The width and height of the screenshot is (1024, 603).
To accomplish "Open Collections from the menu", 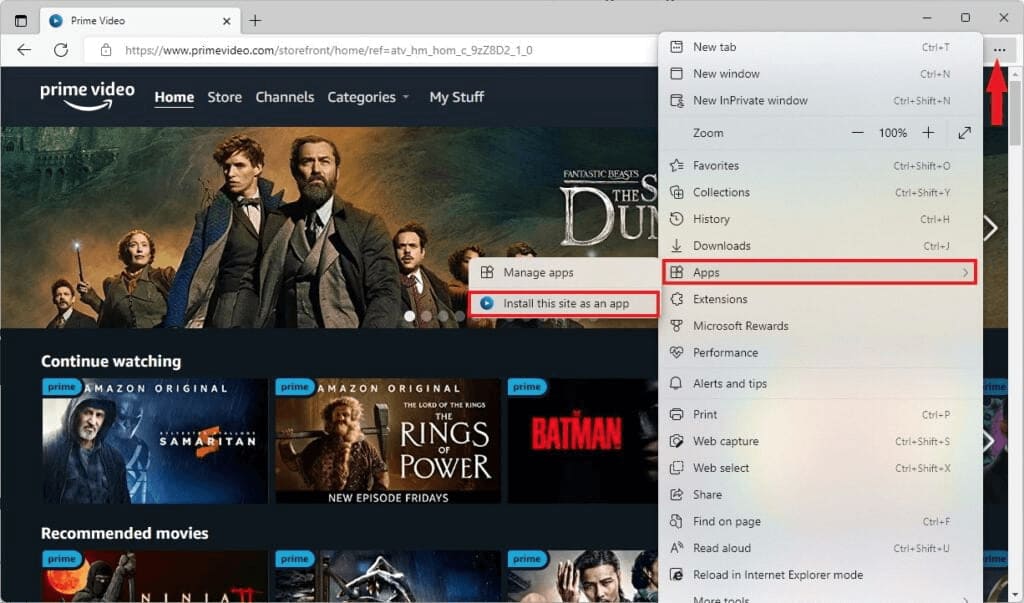I will 820,193.
